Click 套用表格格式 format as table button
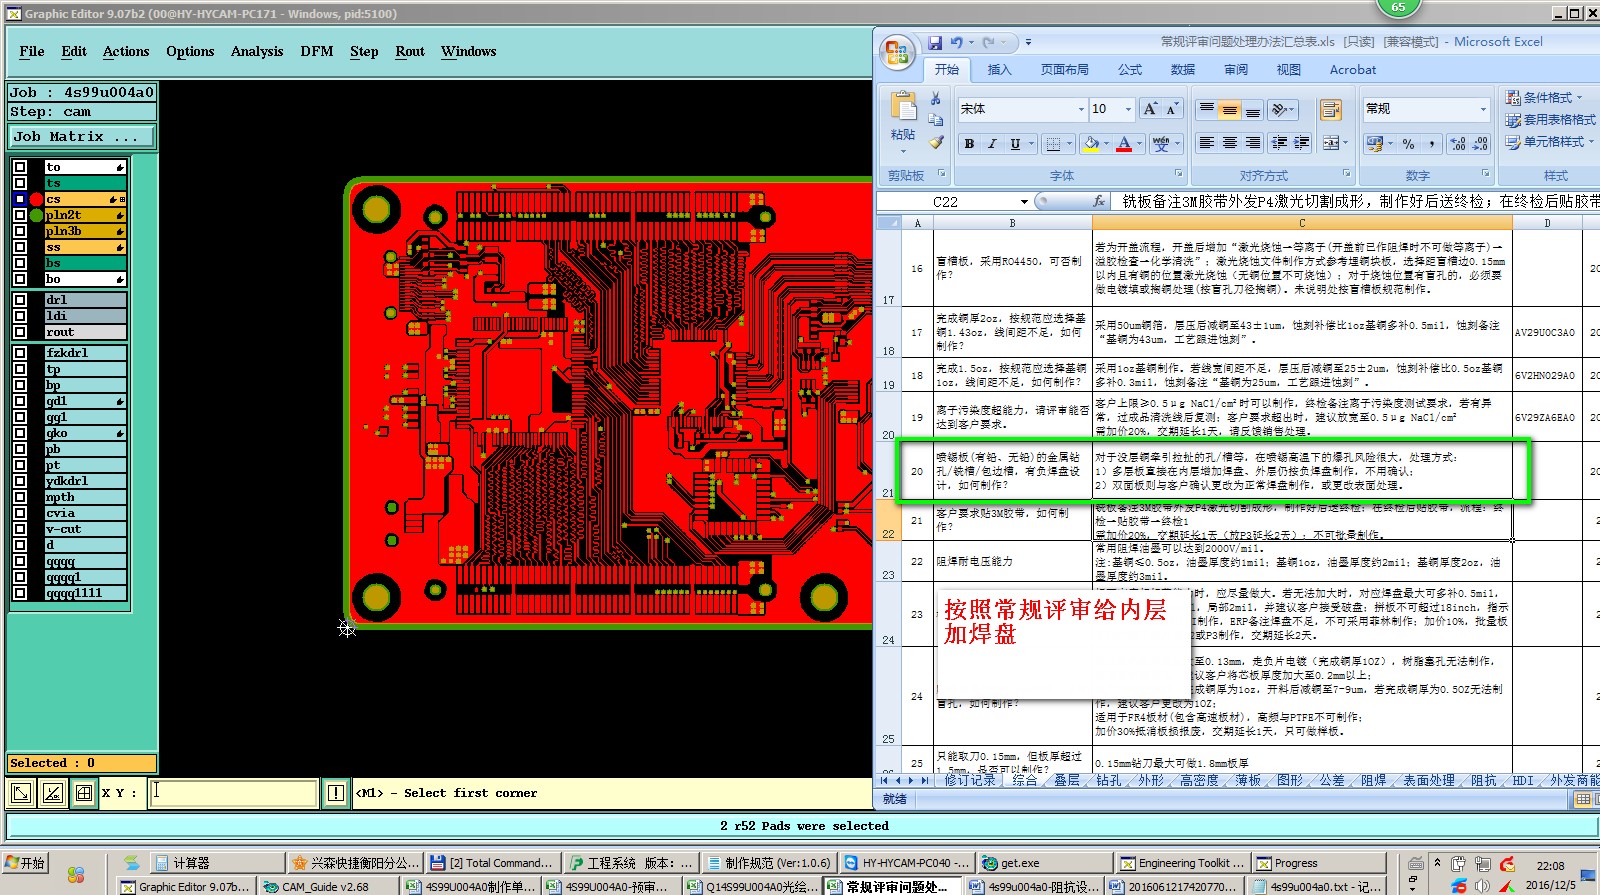 click(1551, 120)
